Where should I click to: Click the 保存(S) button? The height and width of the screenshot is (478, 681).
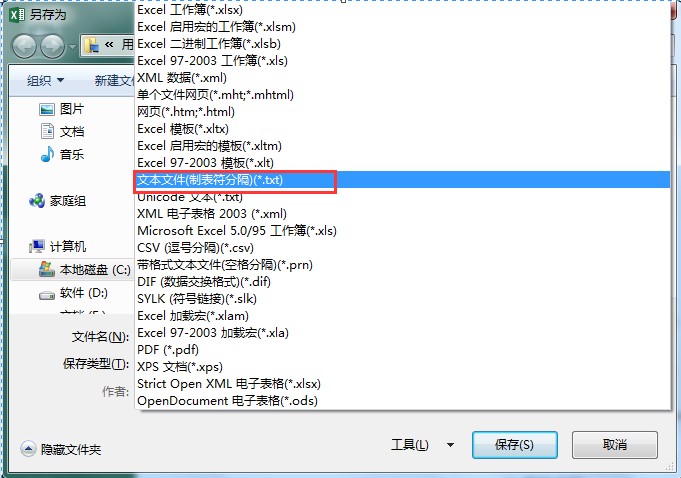coord(515,445)
